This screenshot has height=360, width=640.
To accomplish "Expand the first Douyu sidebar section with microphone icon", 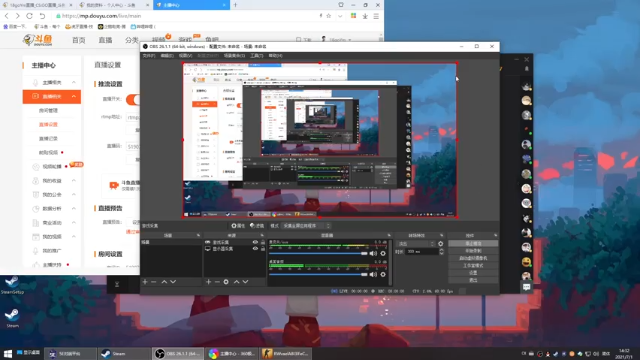I will point(74,82).
